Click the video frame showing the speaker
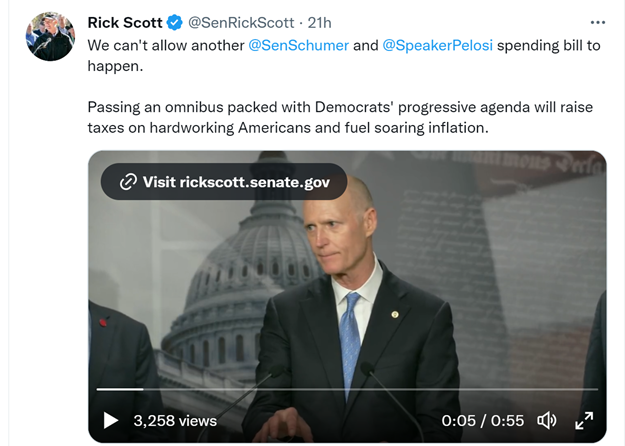 [x=347, y=297]
